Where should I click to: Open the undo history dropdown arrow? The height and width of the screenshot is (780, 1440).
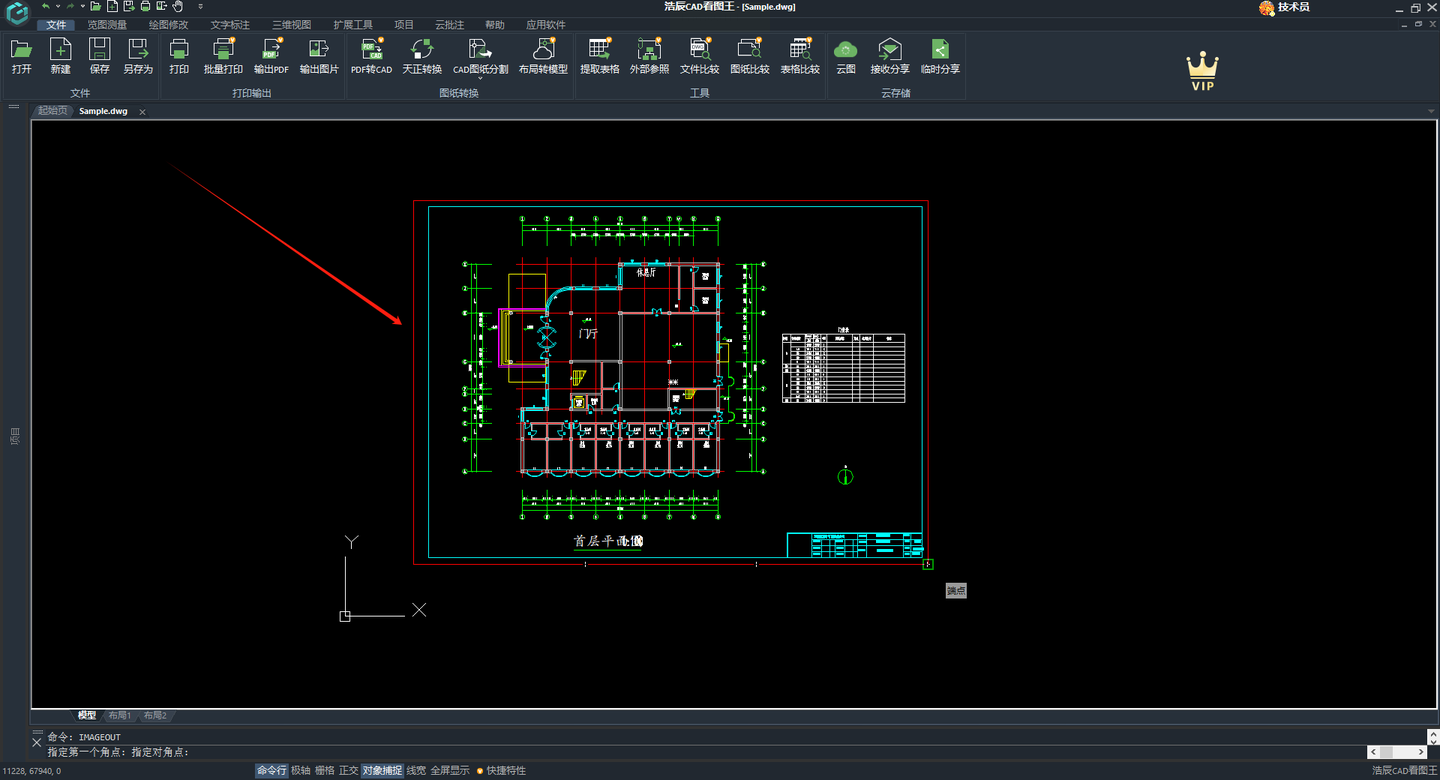(x=57, y=7)
